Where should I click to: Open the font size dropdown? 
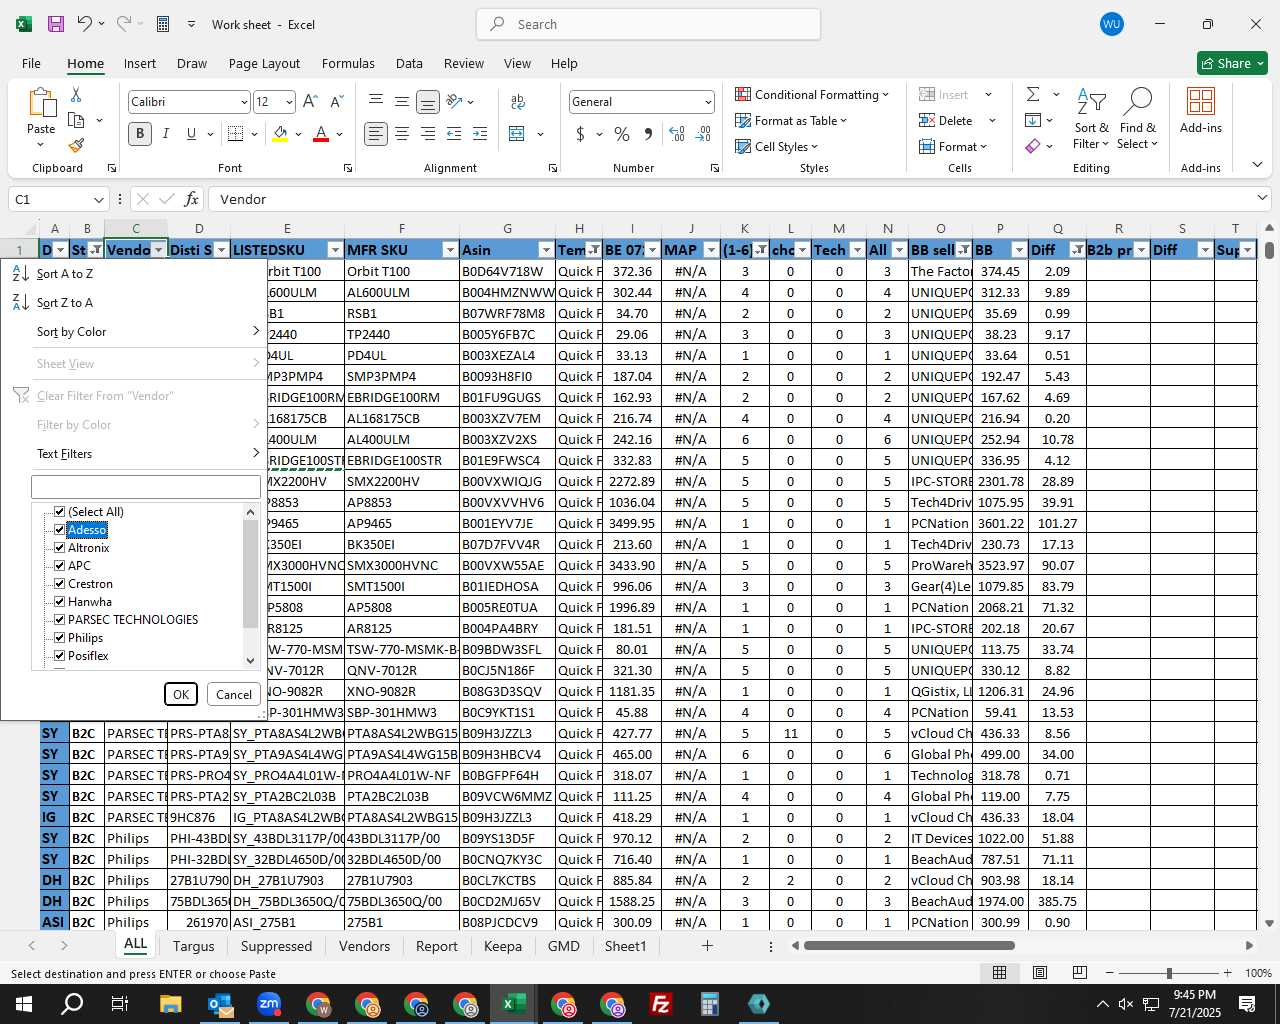[289, 102]
